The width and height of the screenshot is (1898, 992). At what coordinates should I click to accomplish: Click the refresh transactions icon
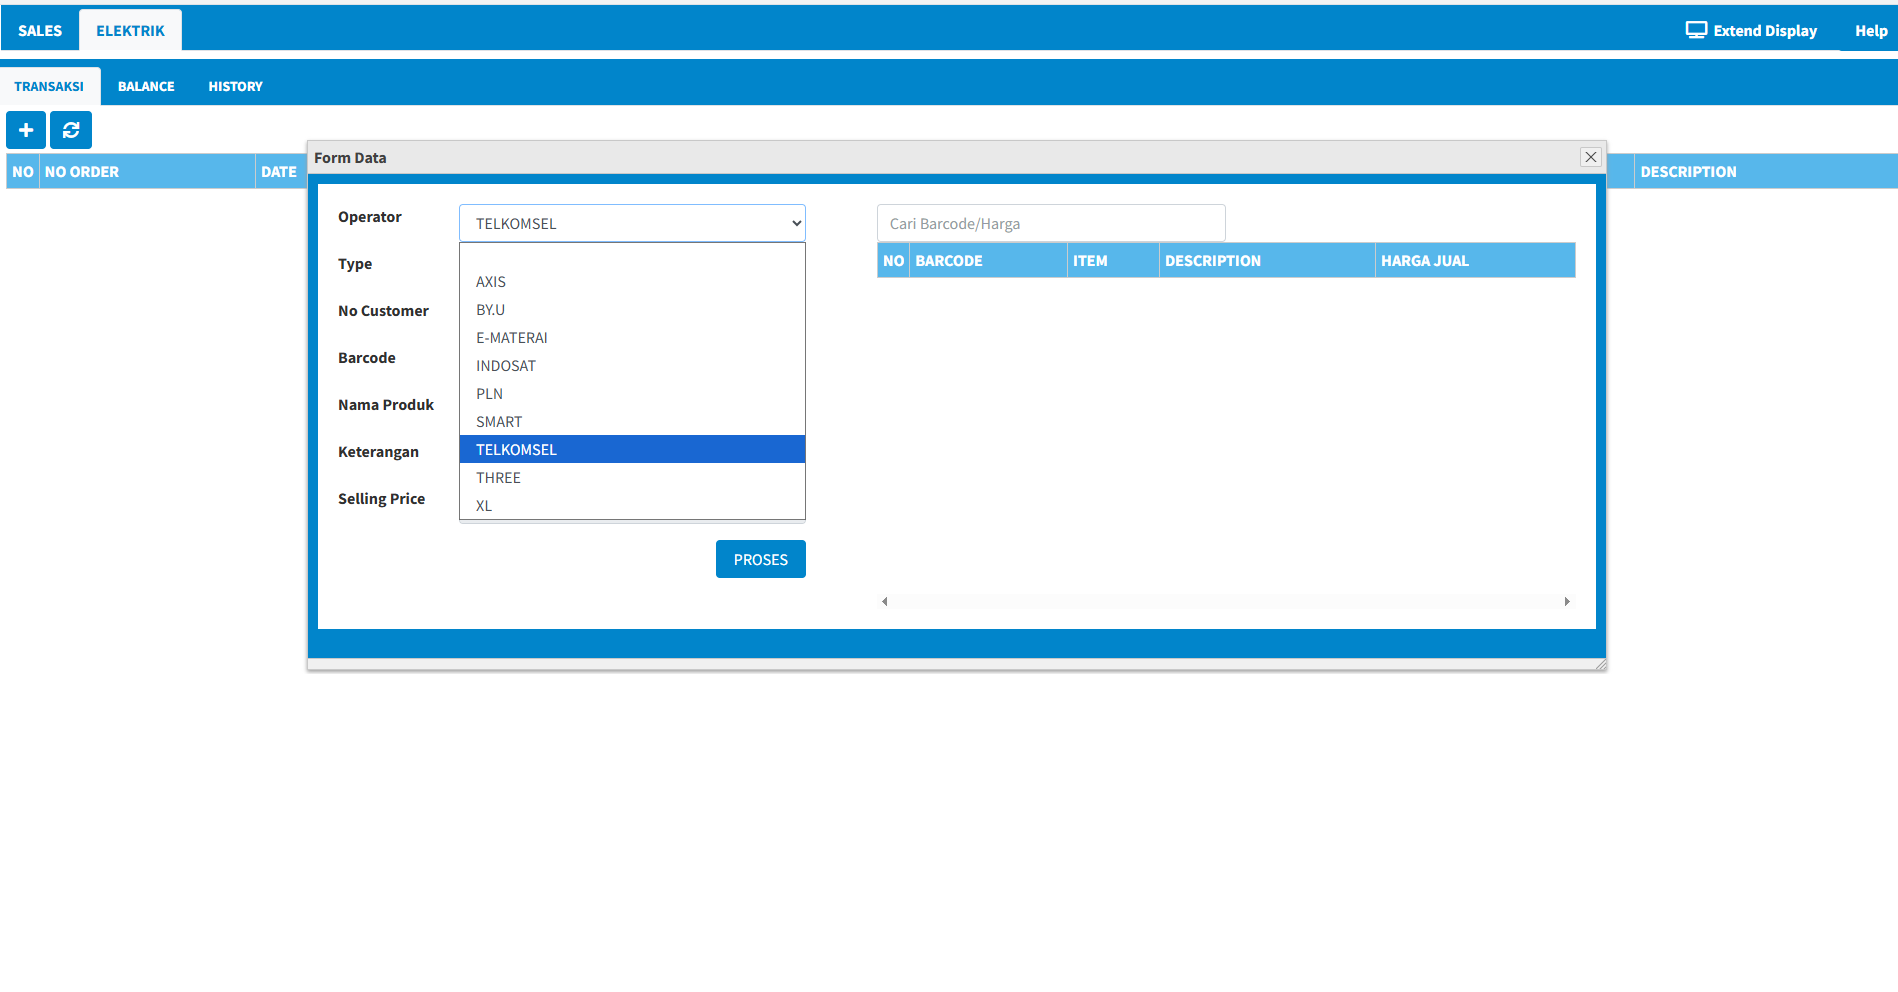click(71, 130)
